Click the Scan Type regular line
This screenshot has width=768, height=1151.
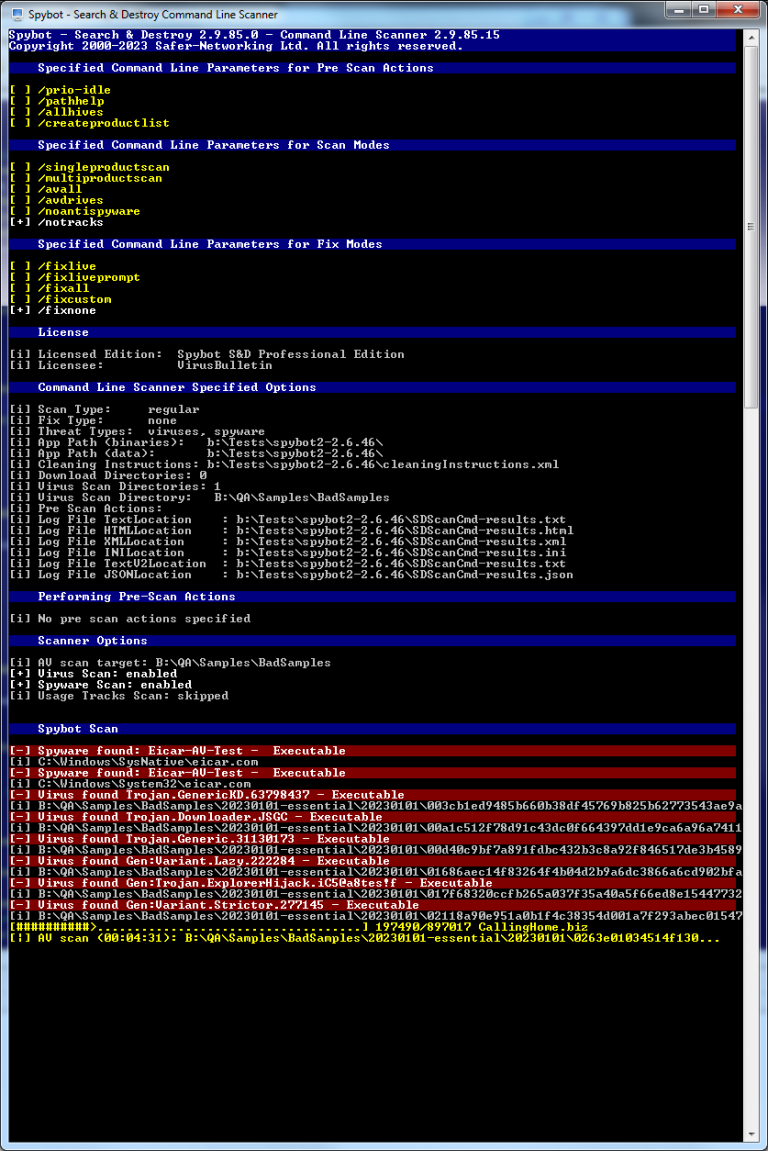pyautogui.click(x=104, y=409)
